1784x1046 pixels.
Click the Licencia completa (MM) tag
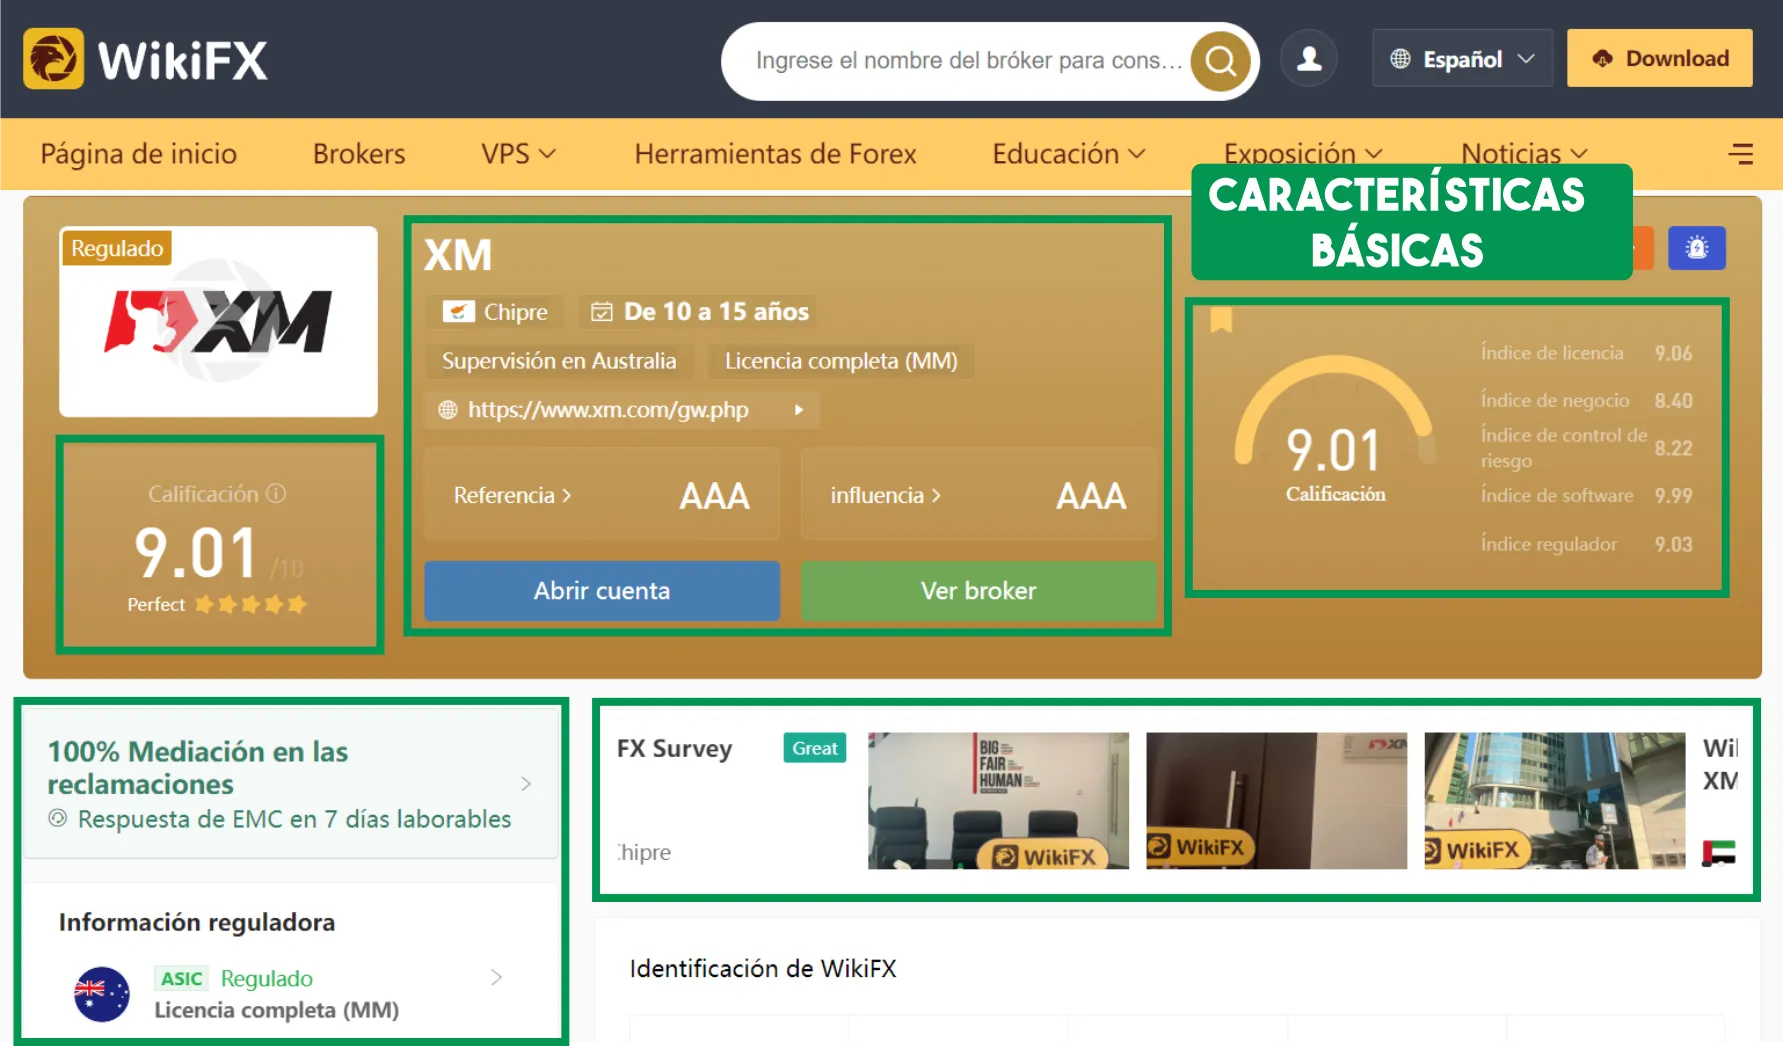(841, 361)
